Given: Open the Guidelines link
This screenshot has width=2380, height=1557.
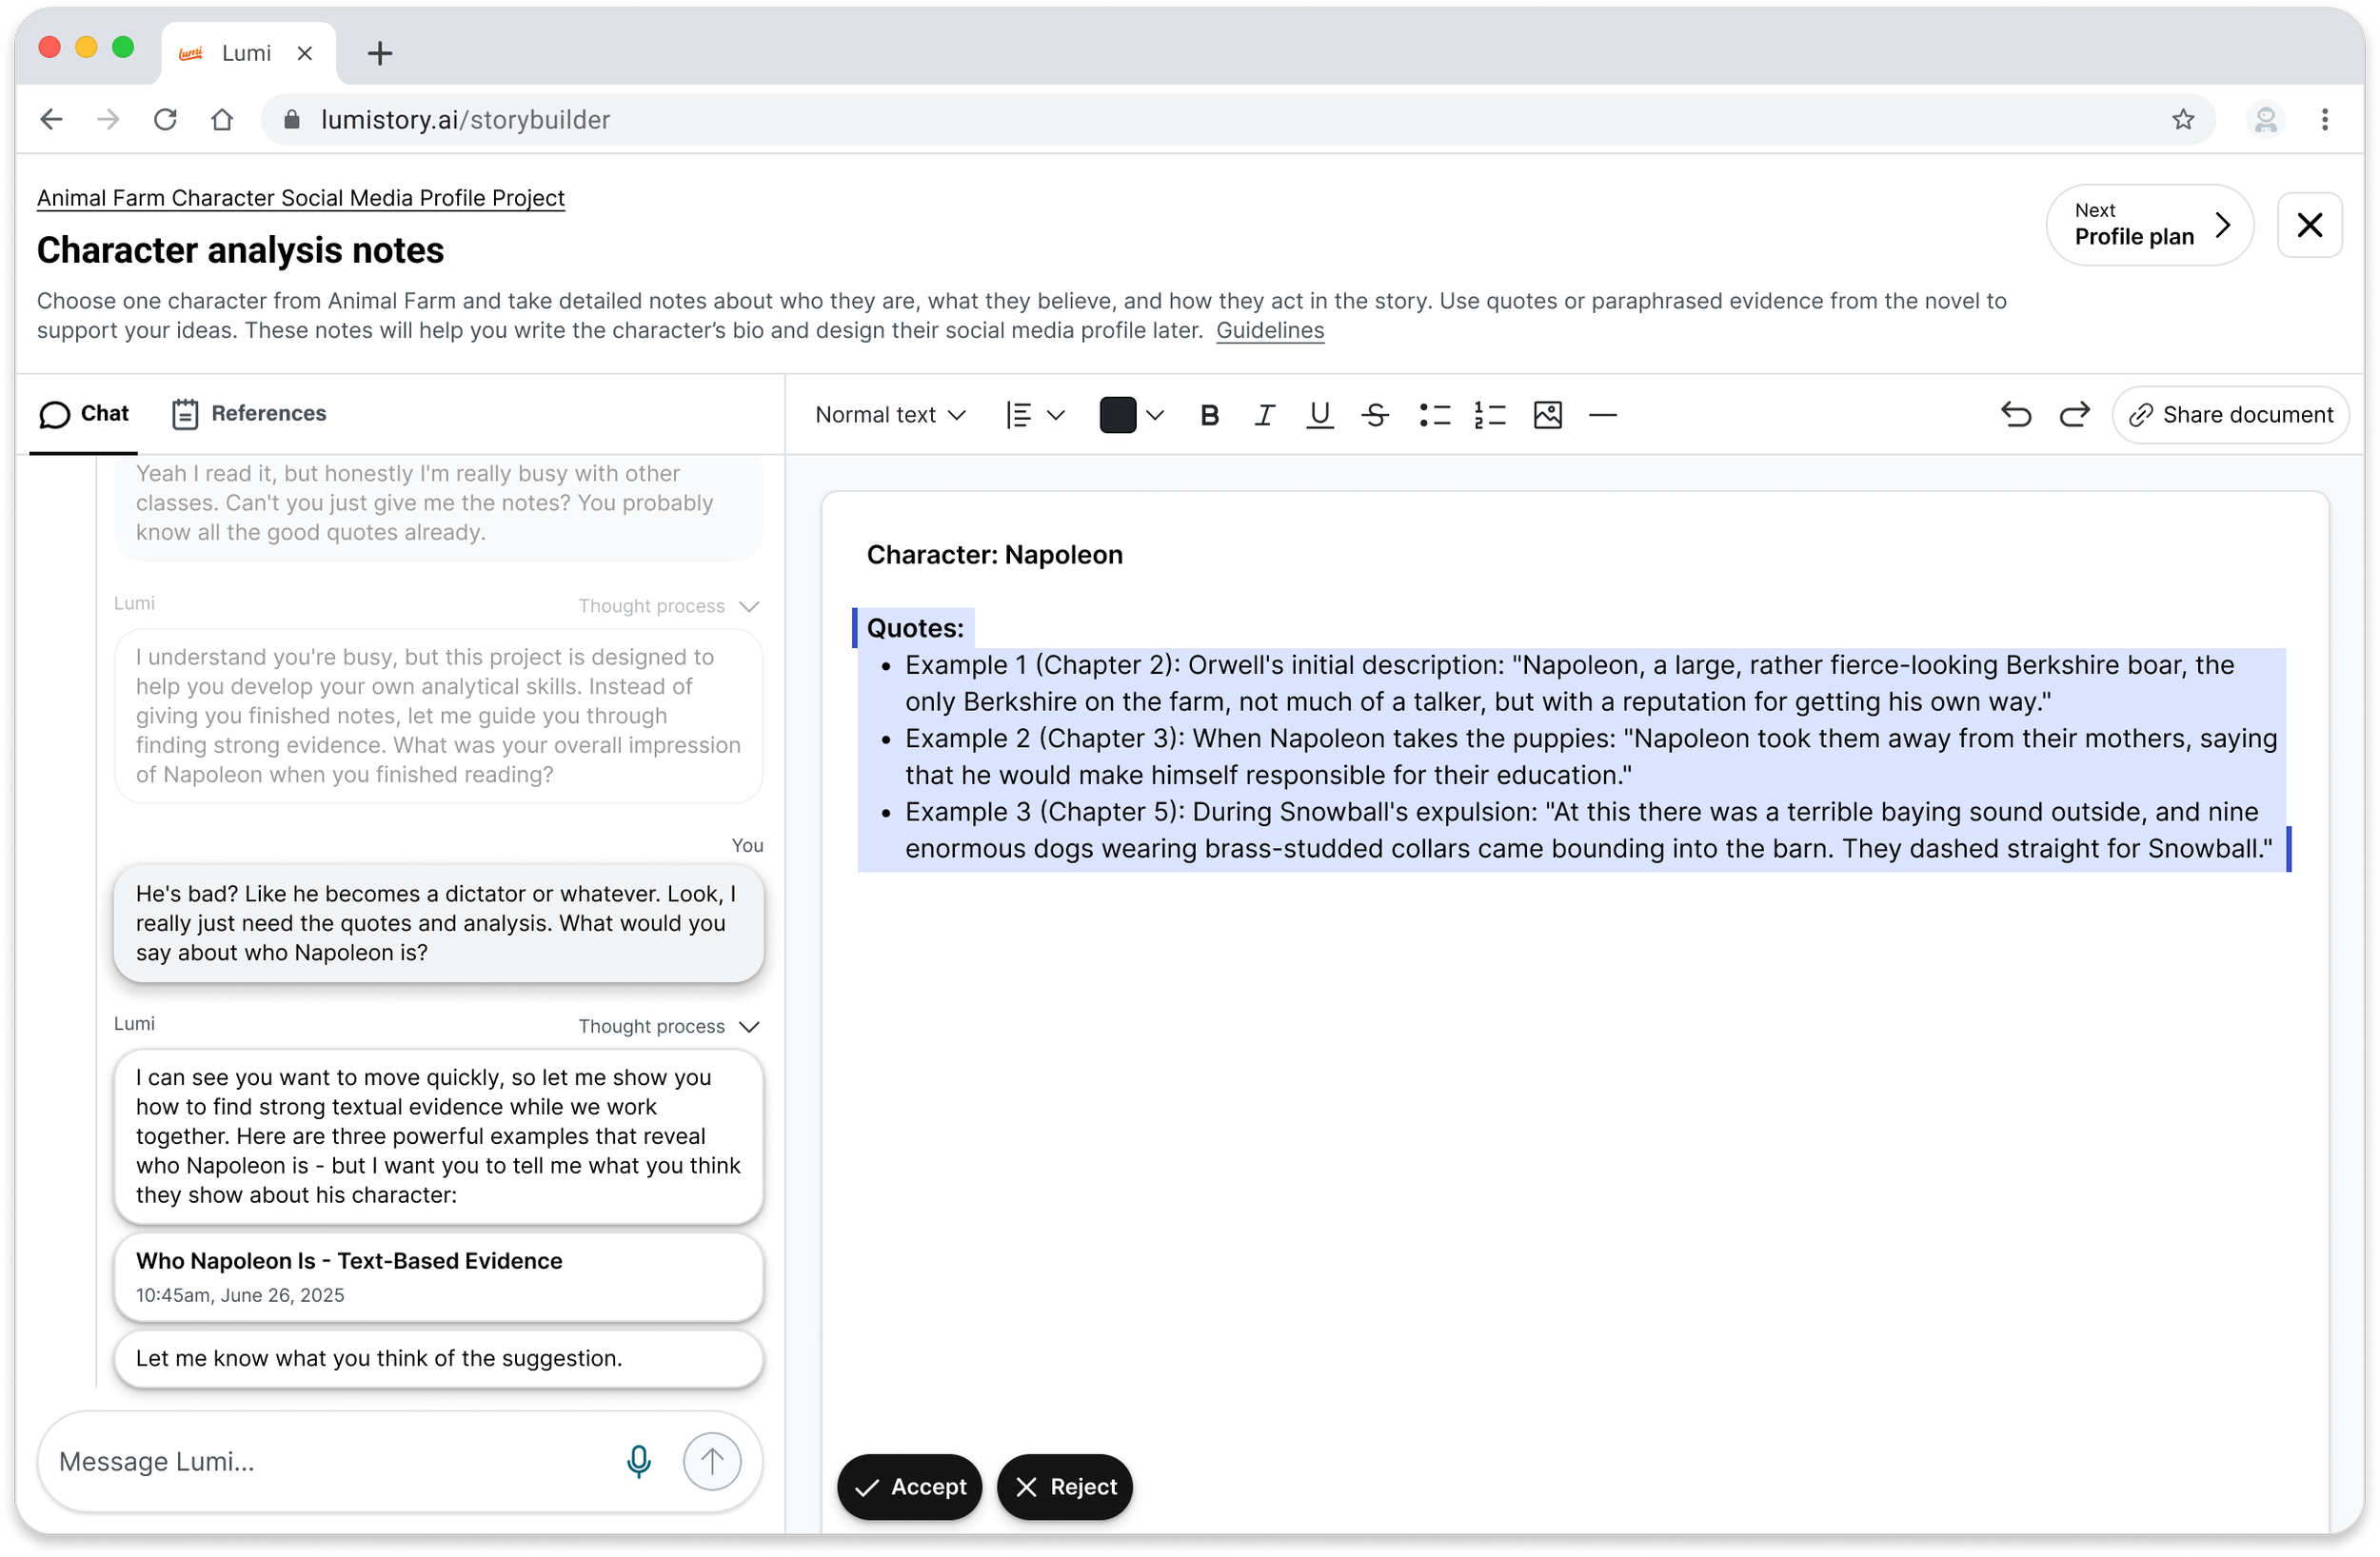Looking at the screenshot, I should point(1269,330).
